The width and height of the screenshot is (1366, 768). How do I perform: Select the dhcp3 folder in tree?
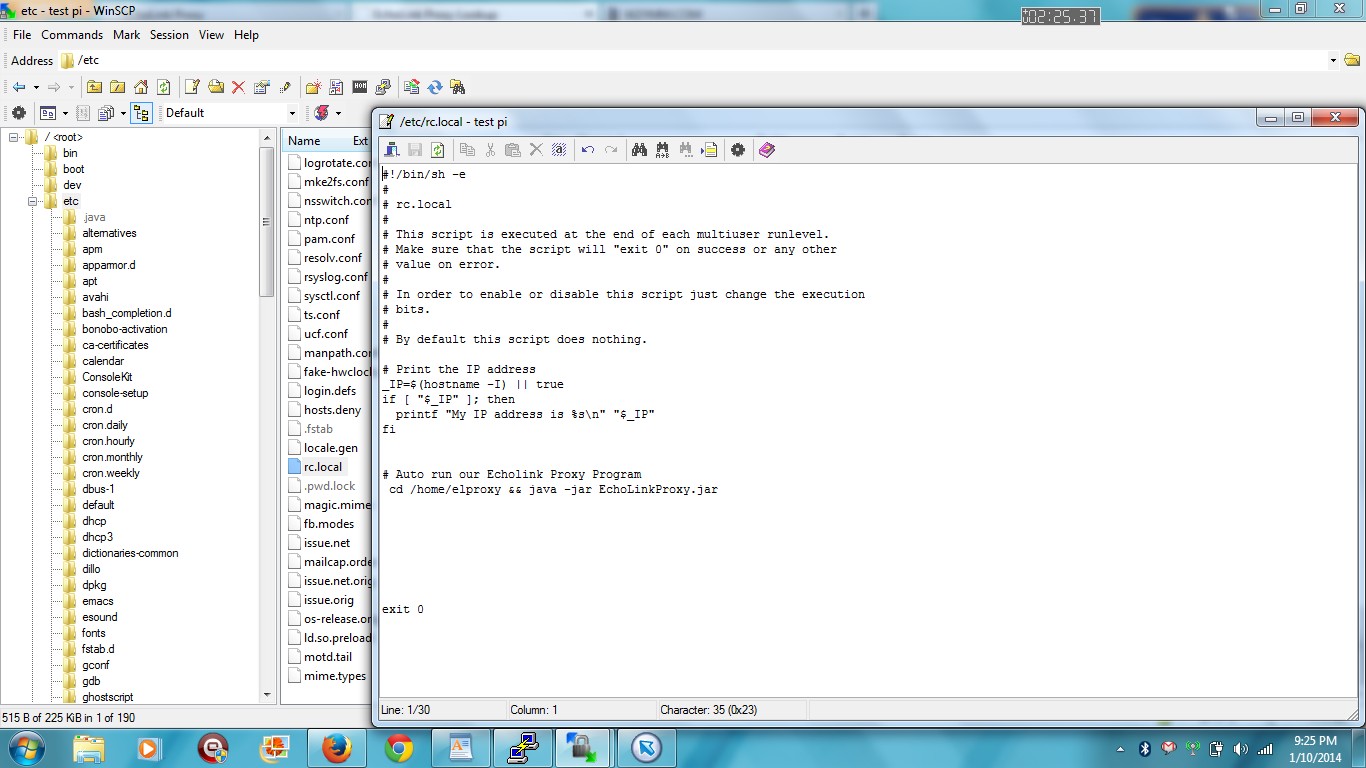pos(97,537)
